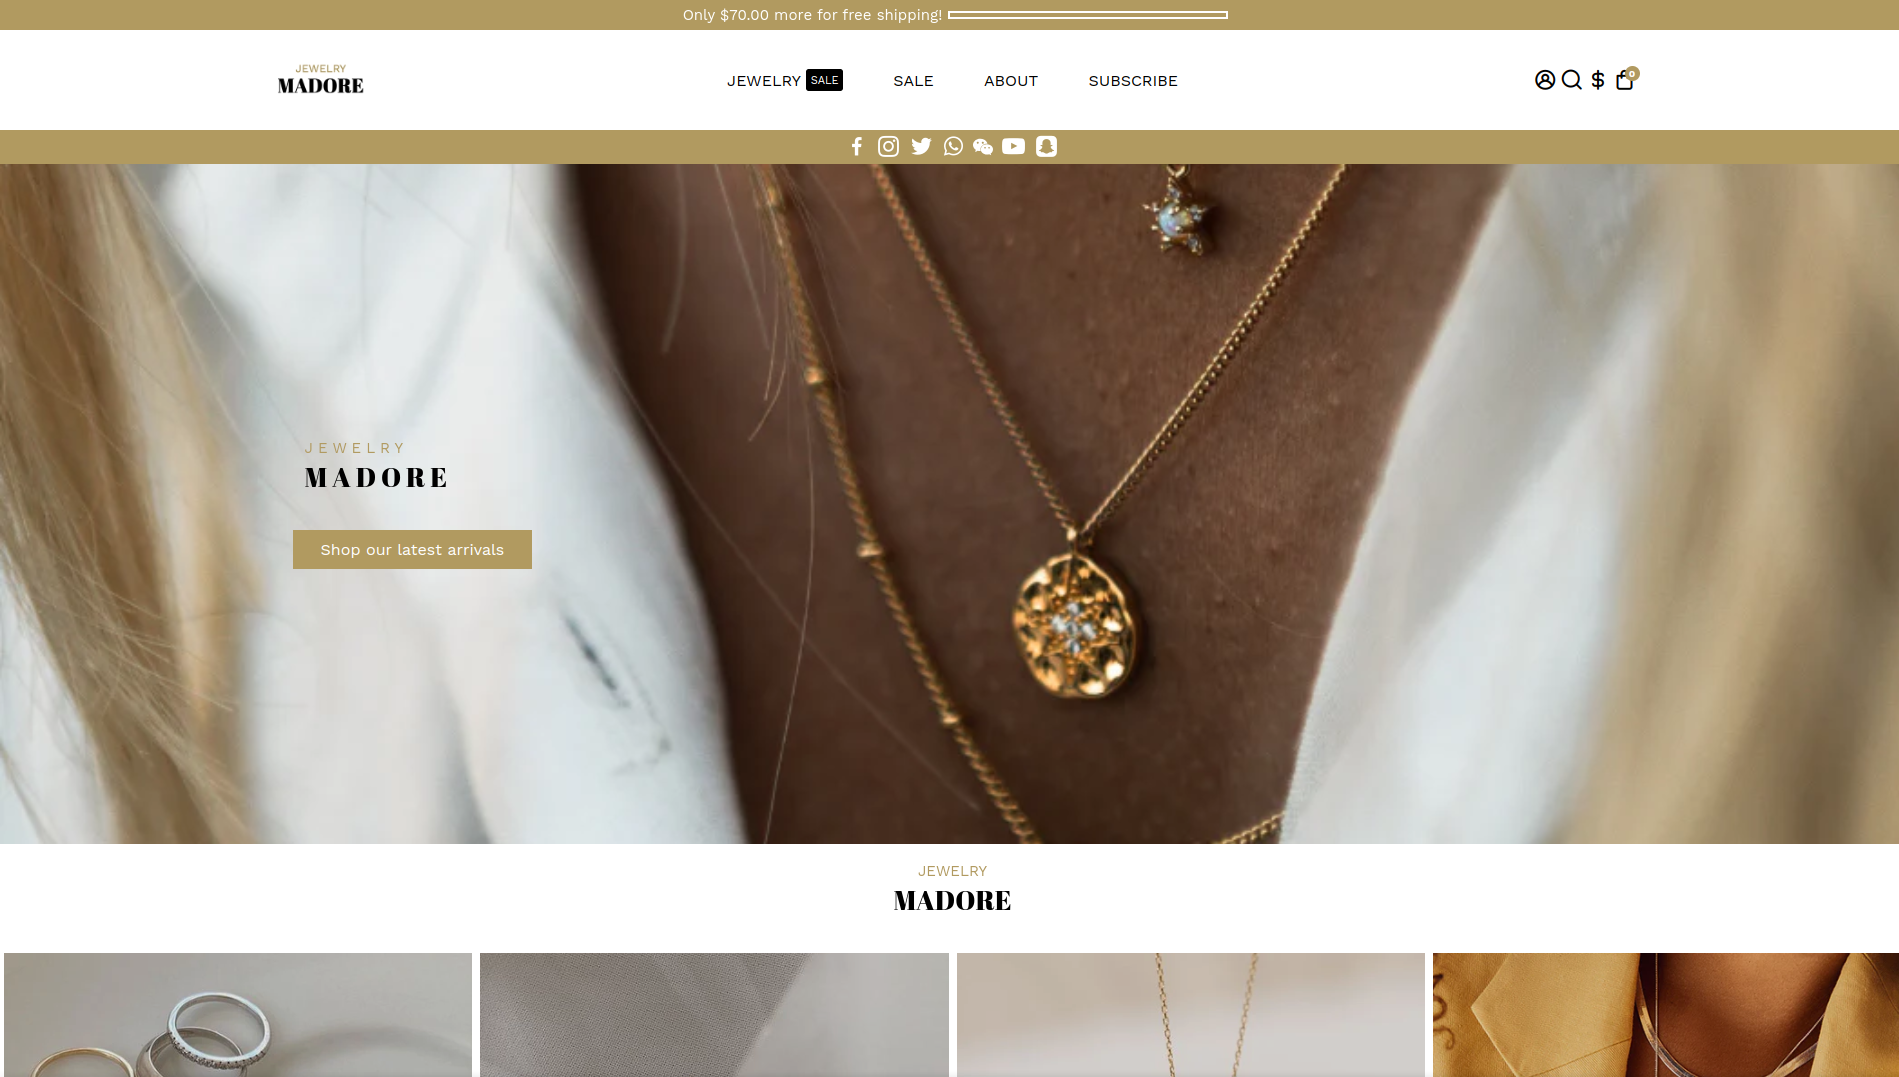Image resolution: width=1899 pixels, height=1077 pixels.
Task: Open the Facebook social link icon
Action: [x=857, y=147]
